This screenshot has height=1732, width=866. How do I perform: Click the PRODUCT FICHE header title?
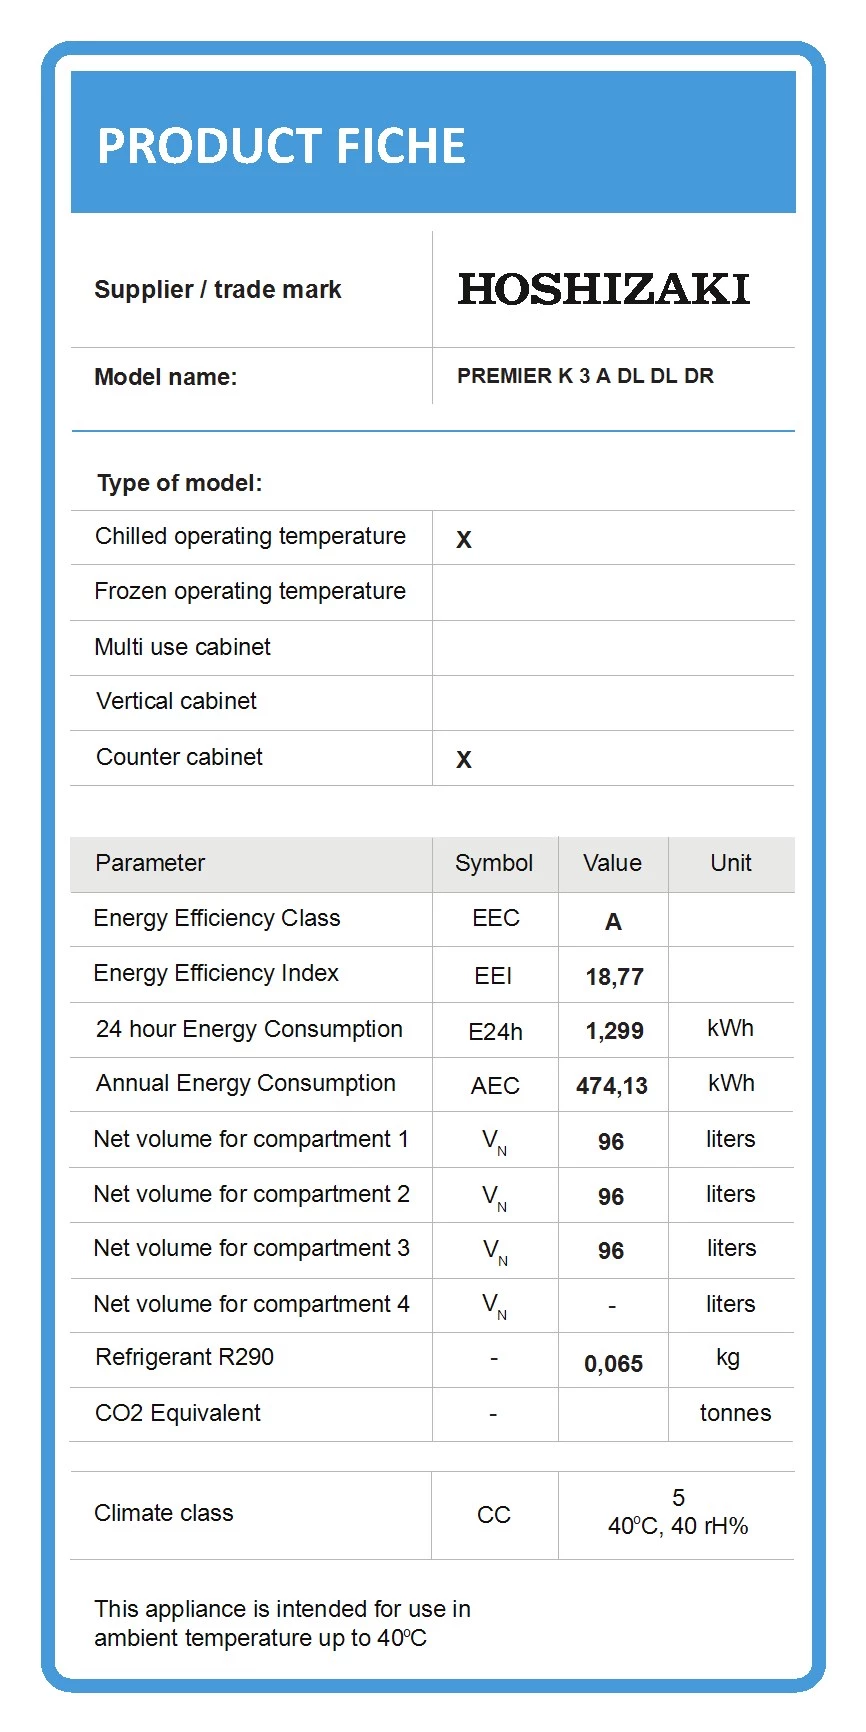click(x=281, y=146)
